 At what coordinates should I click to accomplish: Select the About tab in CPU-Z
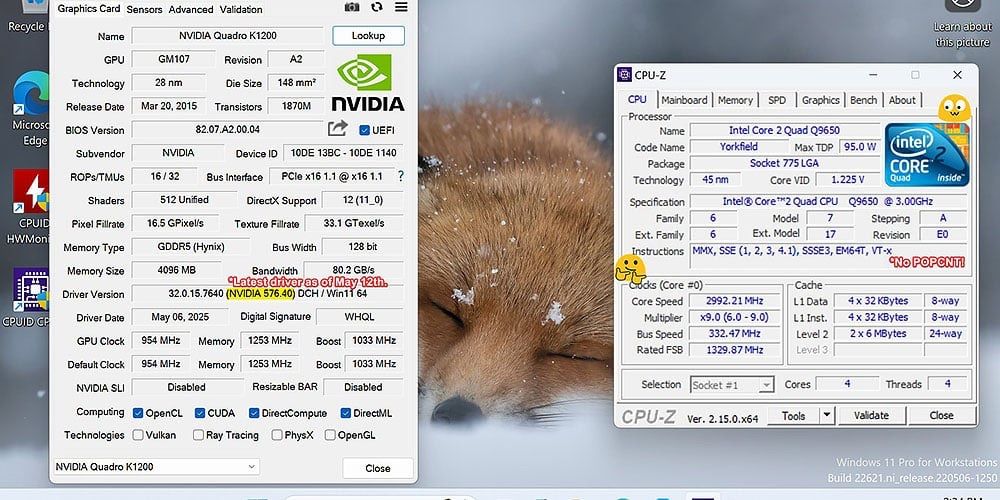tap(902, 100)
